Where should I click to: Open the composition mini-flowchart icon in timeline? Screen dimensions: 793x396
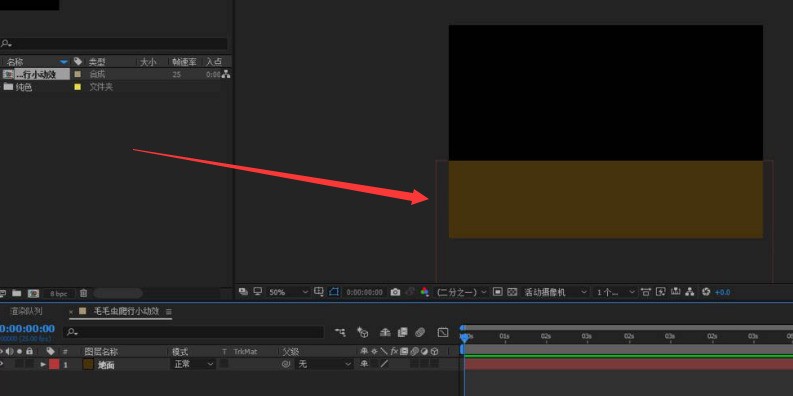340,332
